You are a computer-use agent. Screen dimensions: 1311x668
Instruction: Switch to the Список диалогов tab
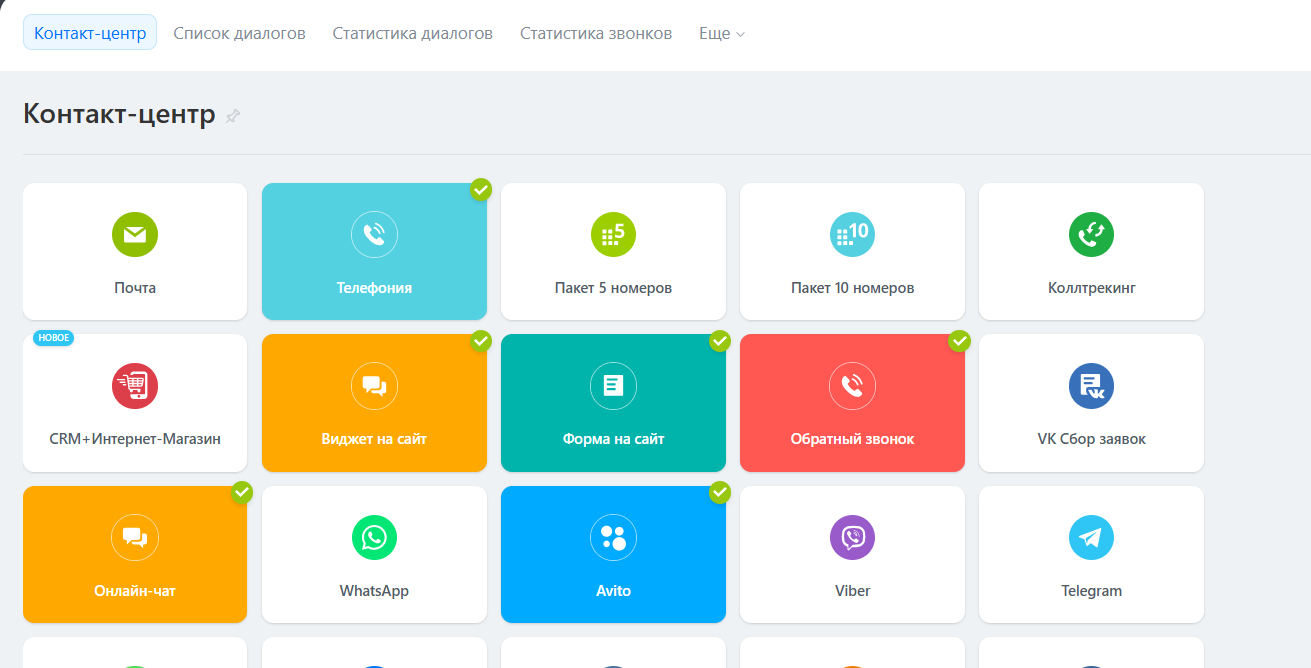[239, 33]
